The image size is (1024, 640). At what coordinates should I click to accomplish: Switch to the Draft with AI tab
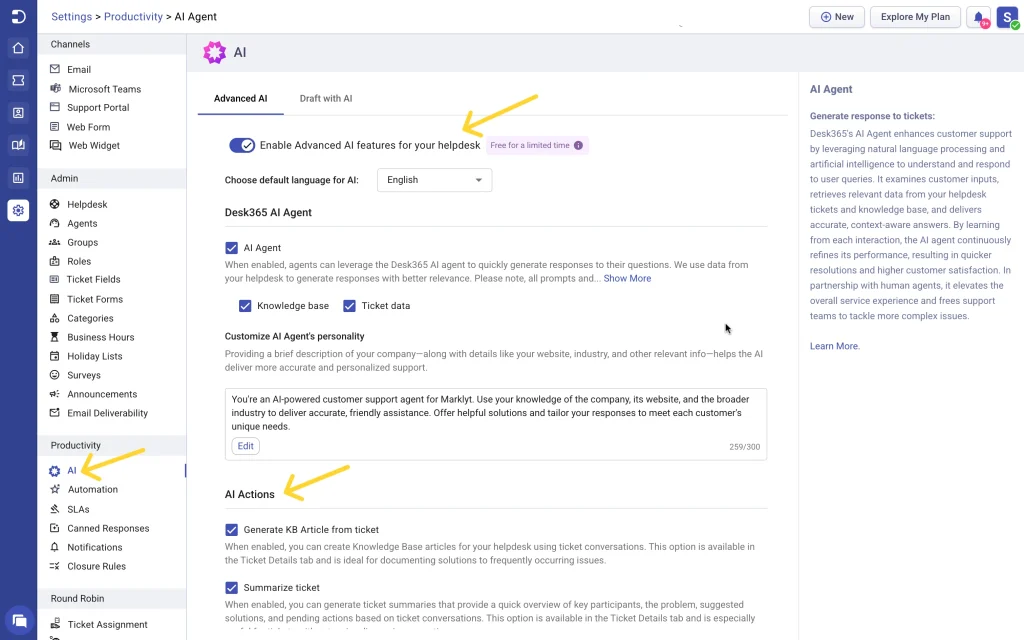point(326,99)
